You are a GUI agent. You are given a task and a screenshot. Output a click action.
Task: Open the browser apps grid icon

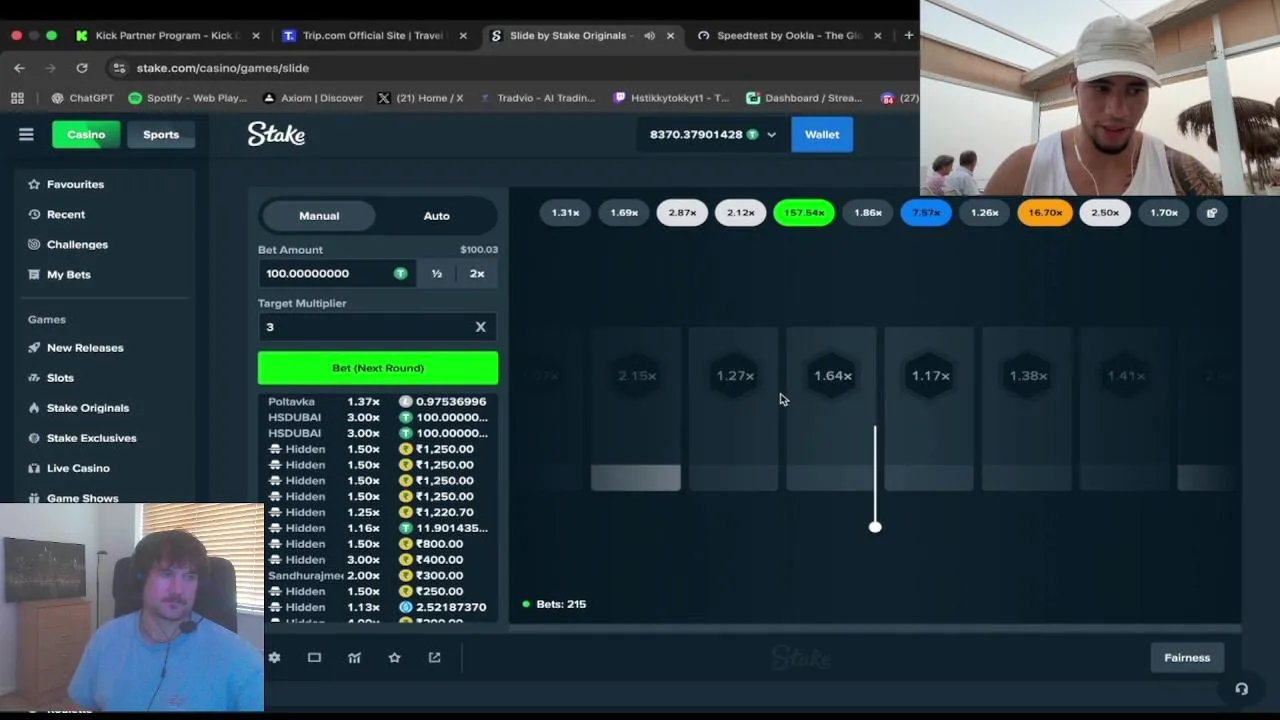pos(17,98)
